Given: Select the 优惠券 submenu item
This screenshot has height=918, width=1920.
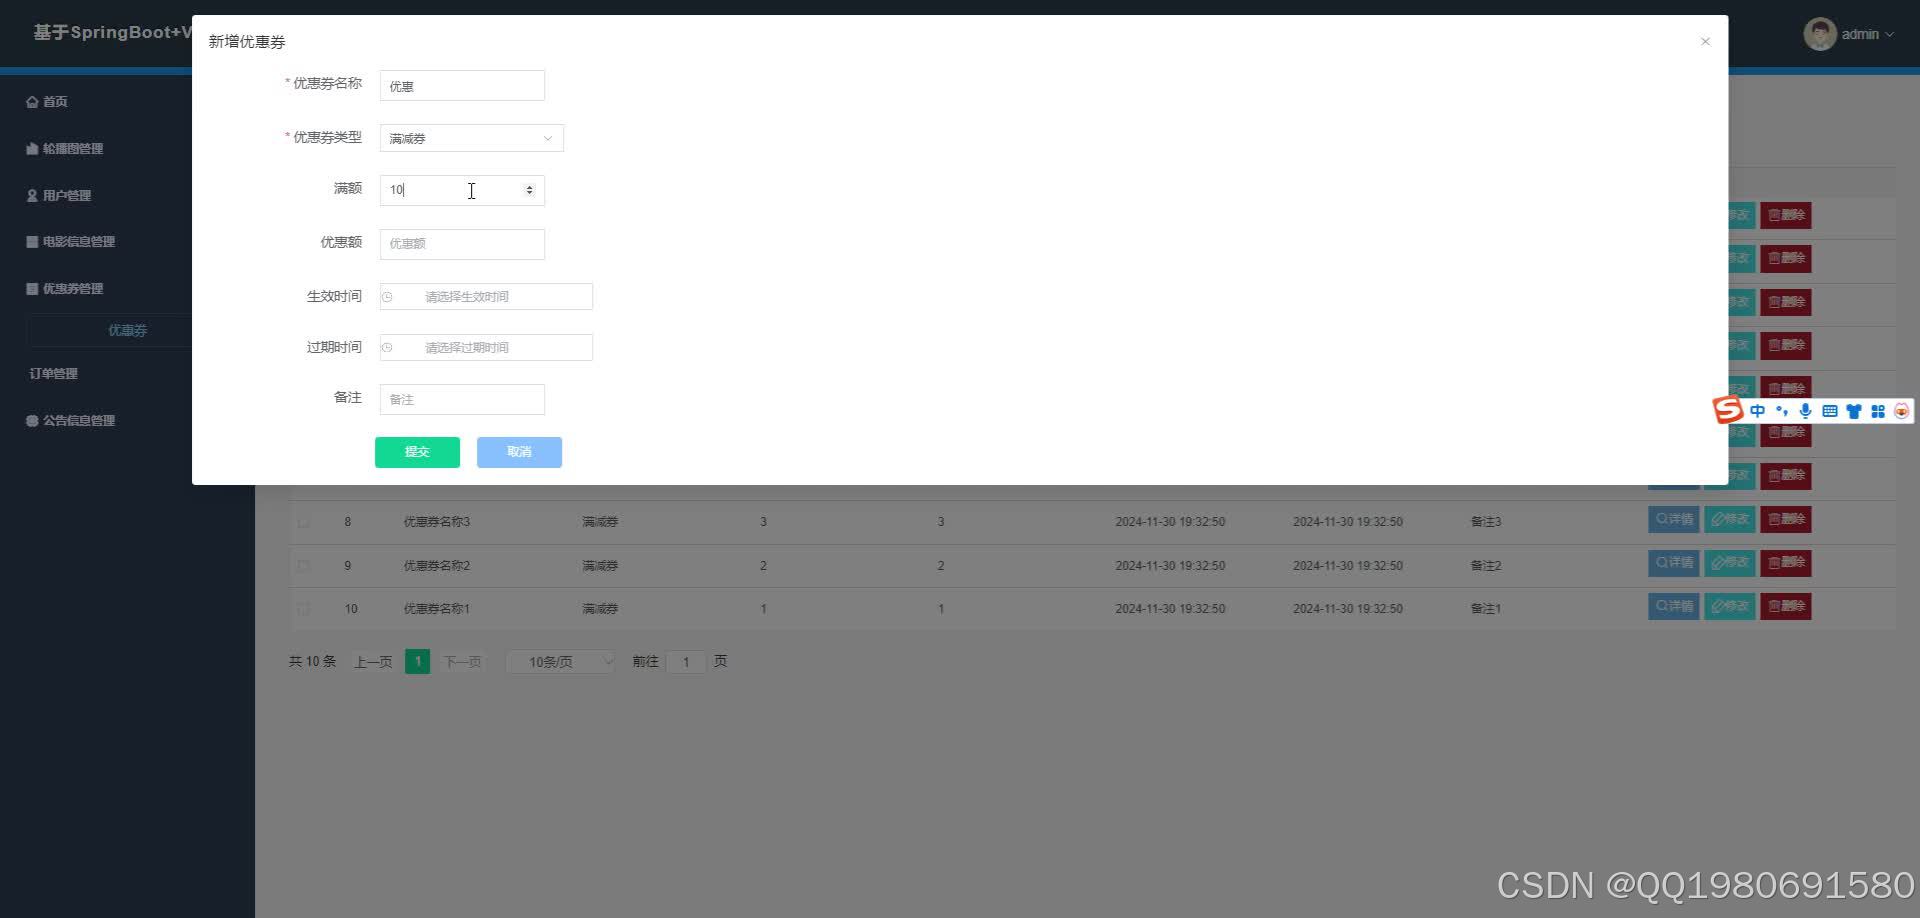Looking at the screenshot, I should (127, 330).
